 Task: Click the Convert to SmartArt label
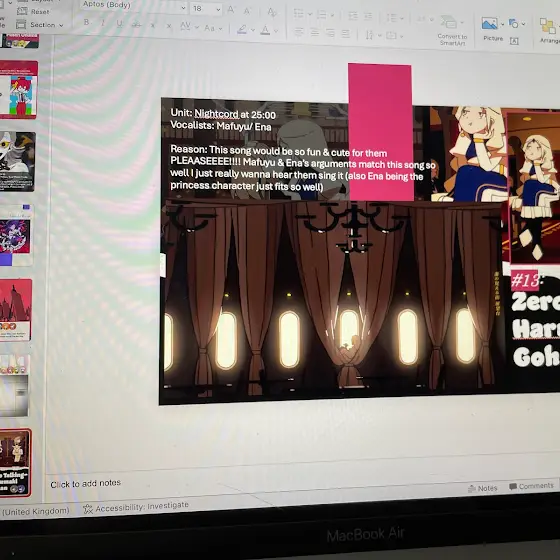pyautogui.click(x=452, y=39)
